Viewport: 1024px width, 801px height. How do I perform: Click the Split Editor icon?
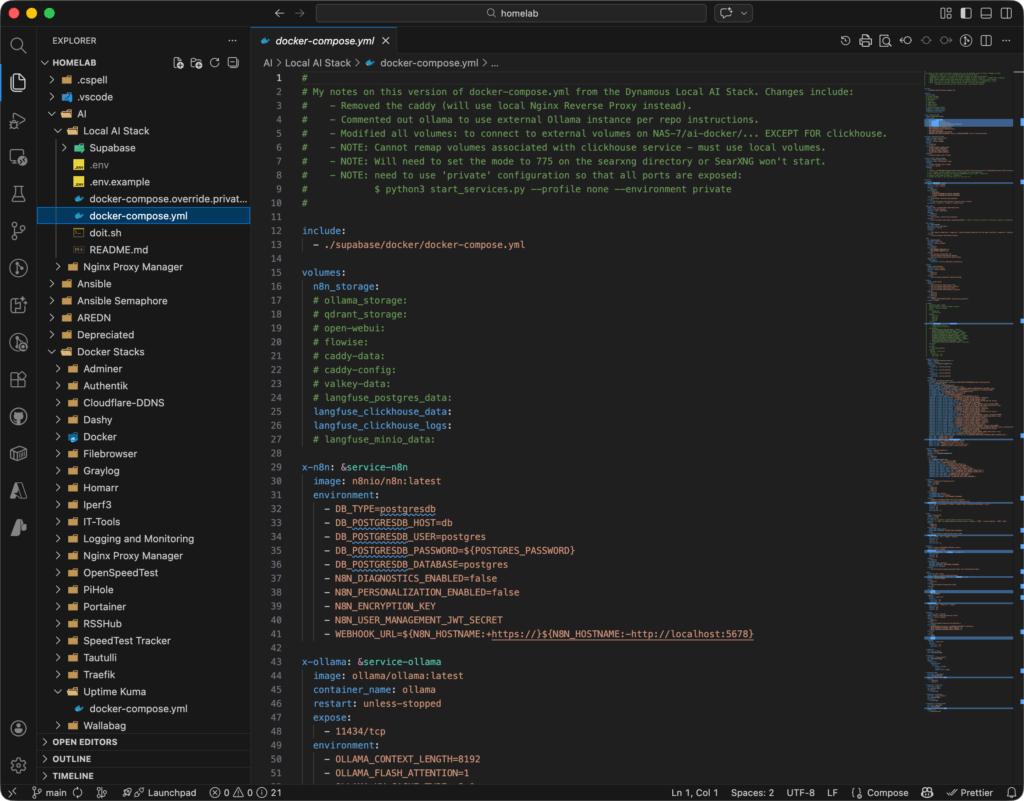pos(986,41)
